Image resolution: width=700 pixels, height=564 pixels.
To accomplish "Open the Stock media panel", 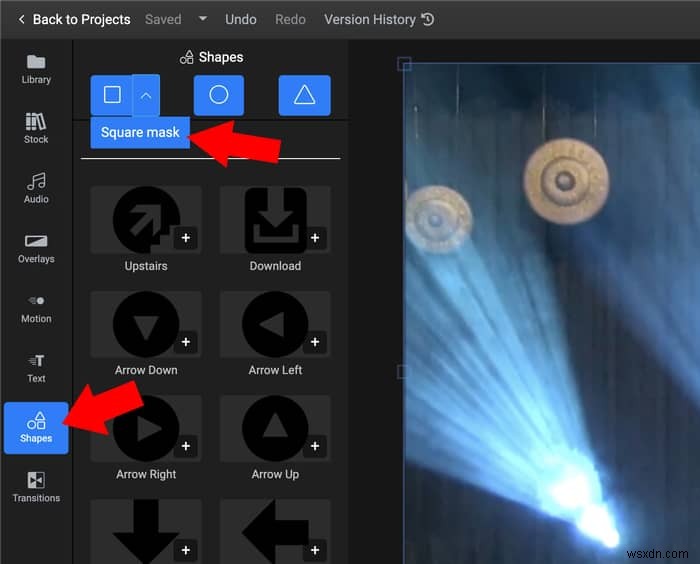I will [x=36, y=128].
